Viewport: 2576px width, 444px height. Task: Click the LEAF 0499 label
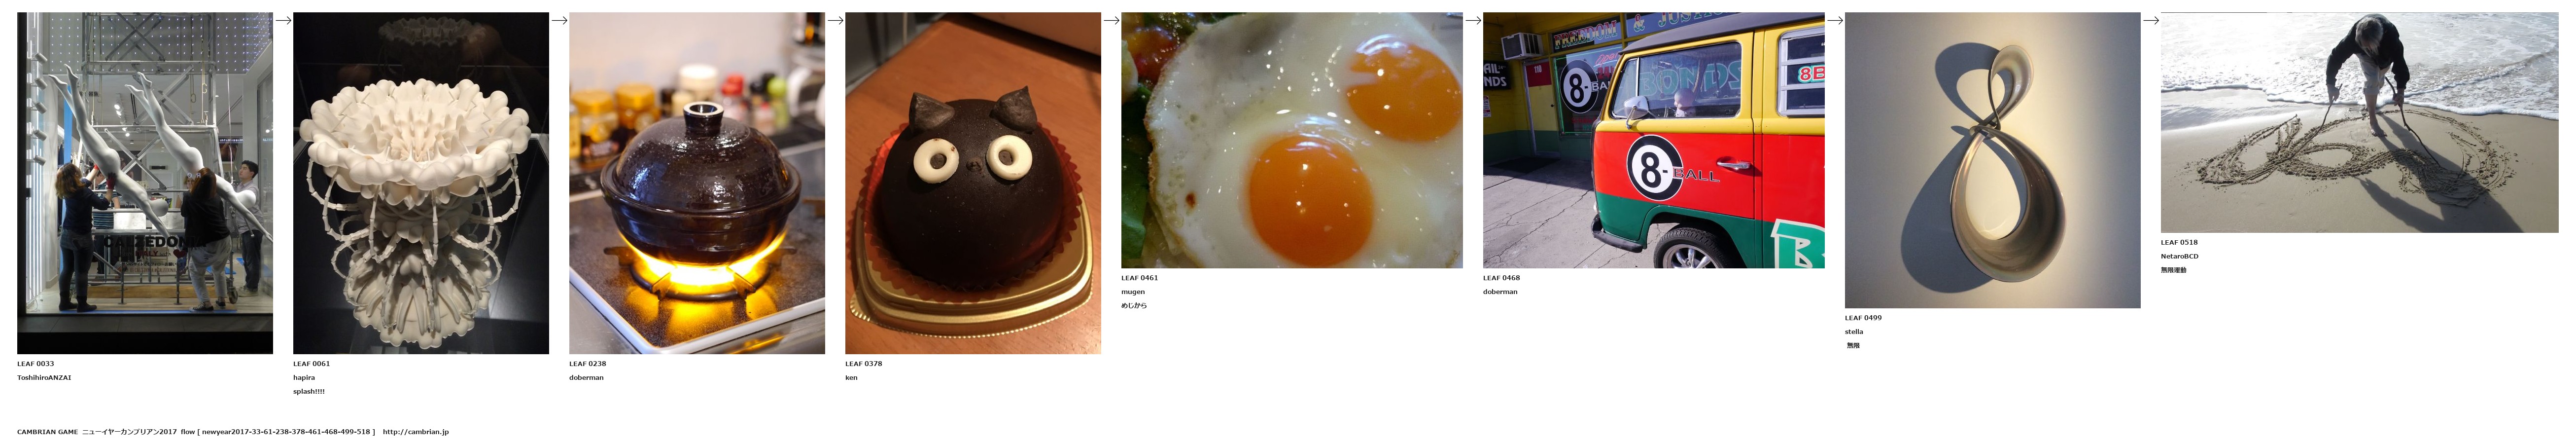(x=1864, y=318)
